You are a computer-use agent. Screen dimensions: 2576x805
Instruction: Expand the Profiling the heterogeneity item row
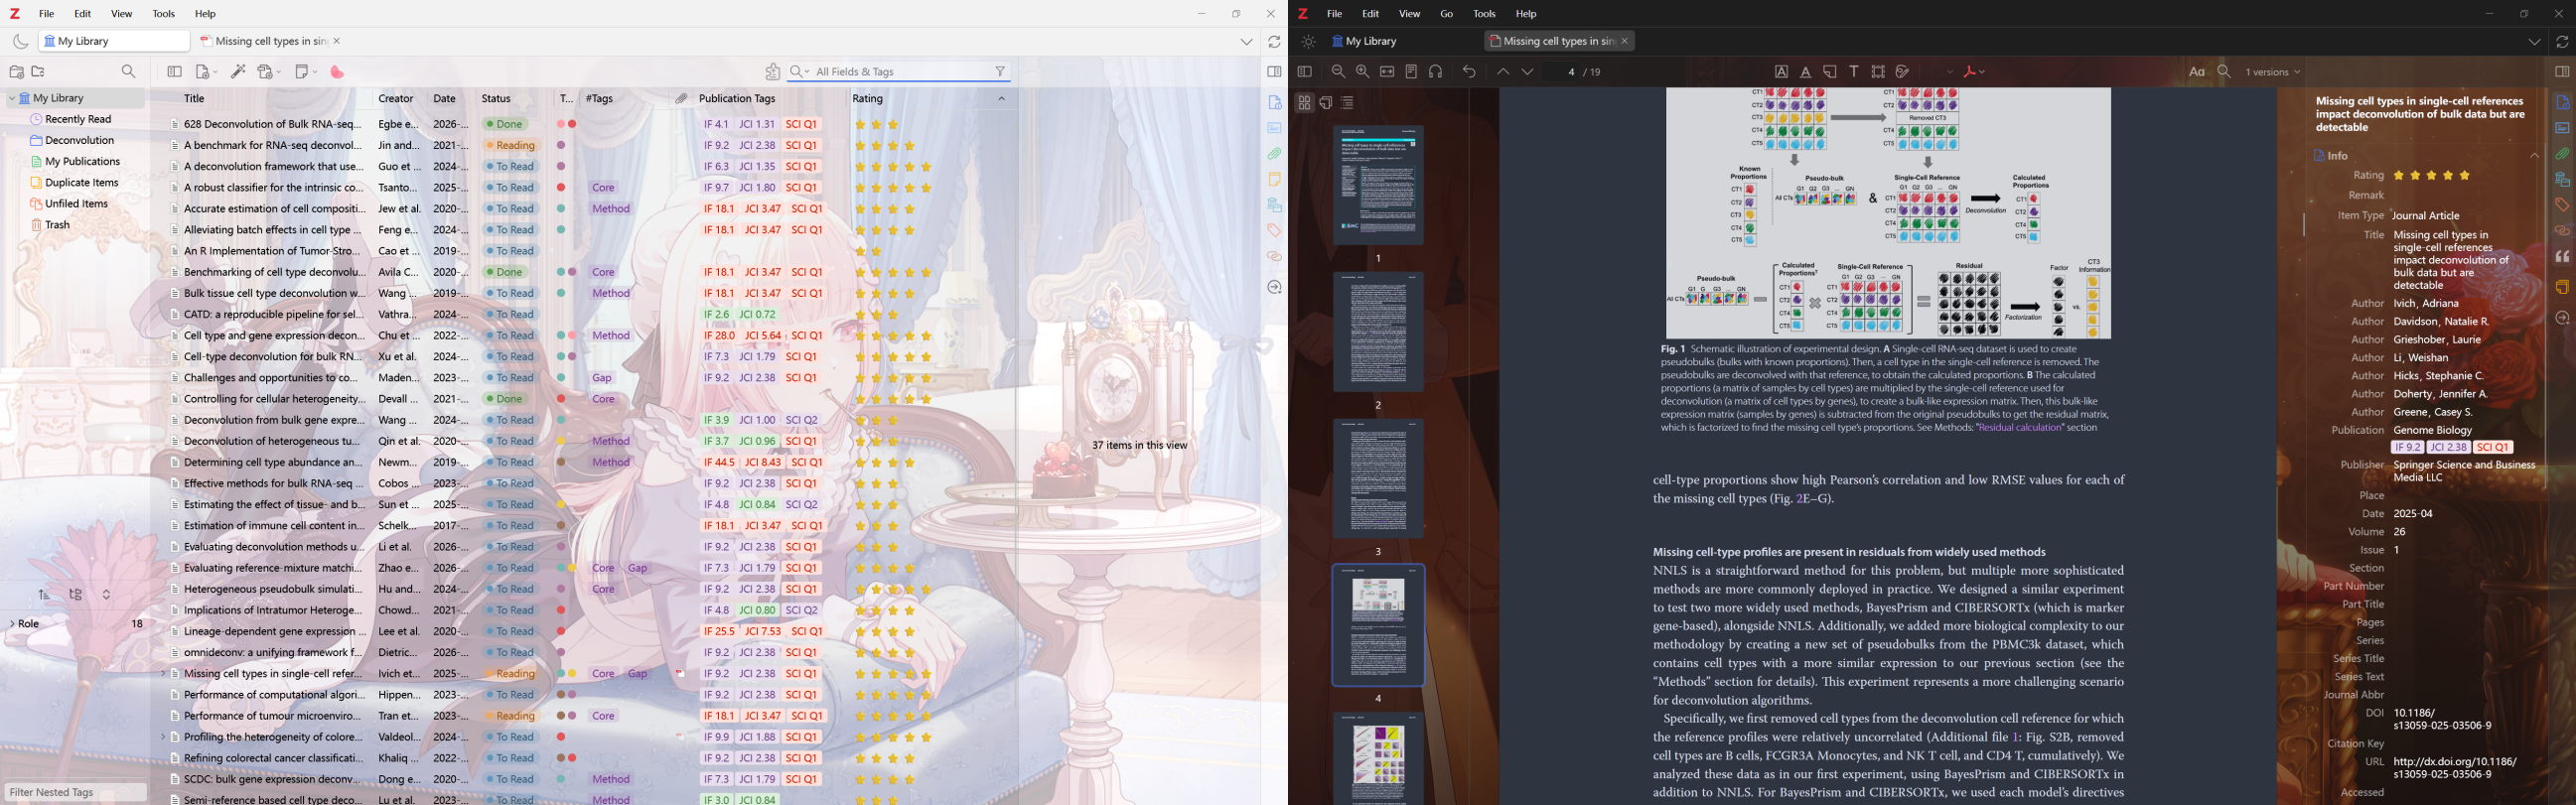coord(163,737)
